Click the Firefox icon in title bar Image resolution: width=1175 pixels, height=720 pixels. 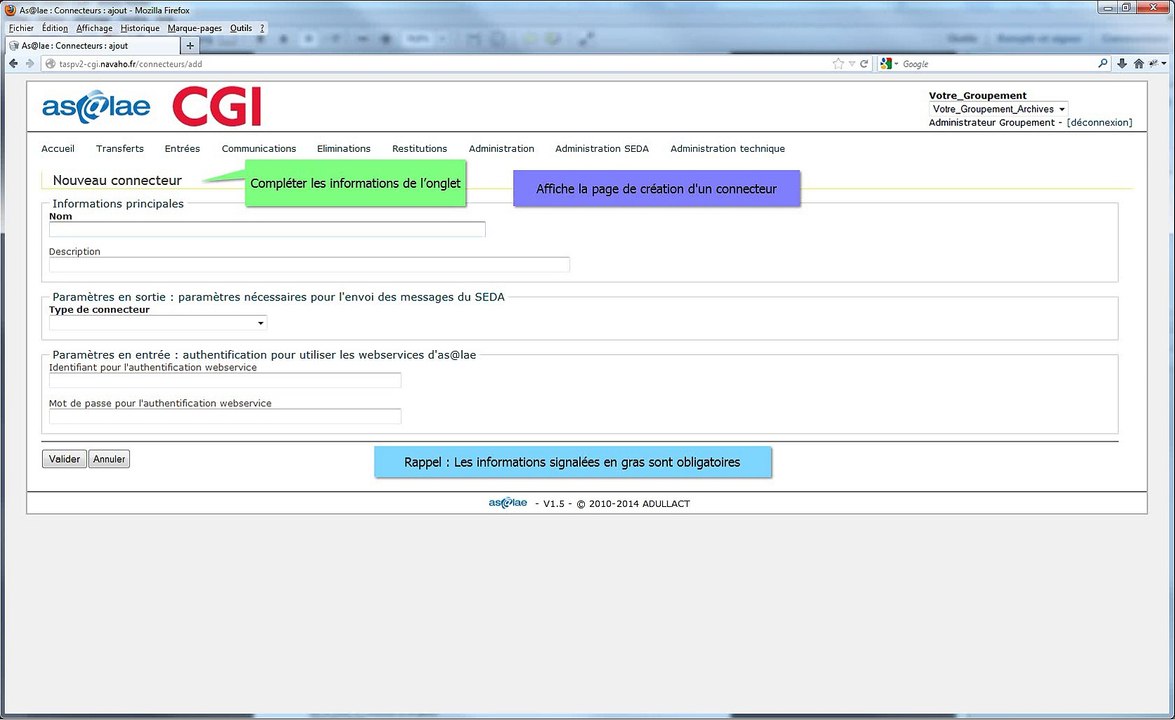pyautogui.click(x=10, y=10)
